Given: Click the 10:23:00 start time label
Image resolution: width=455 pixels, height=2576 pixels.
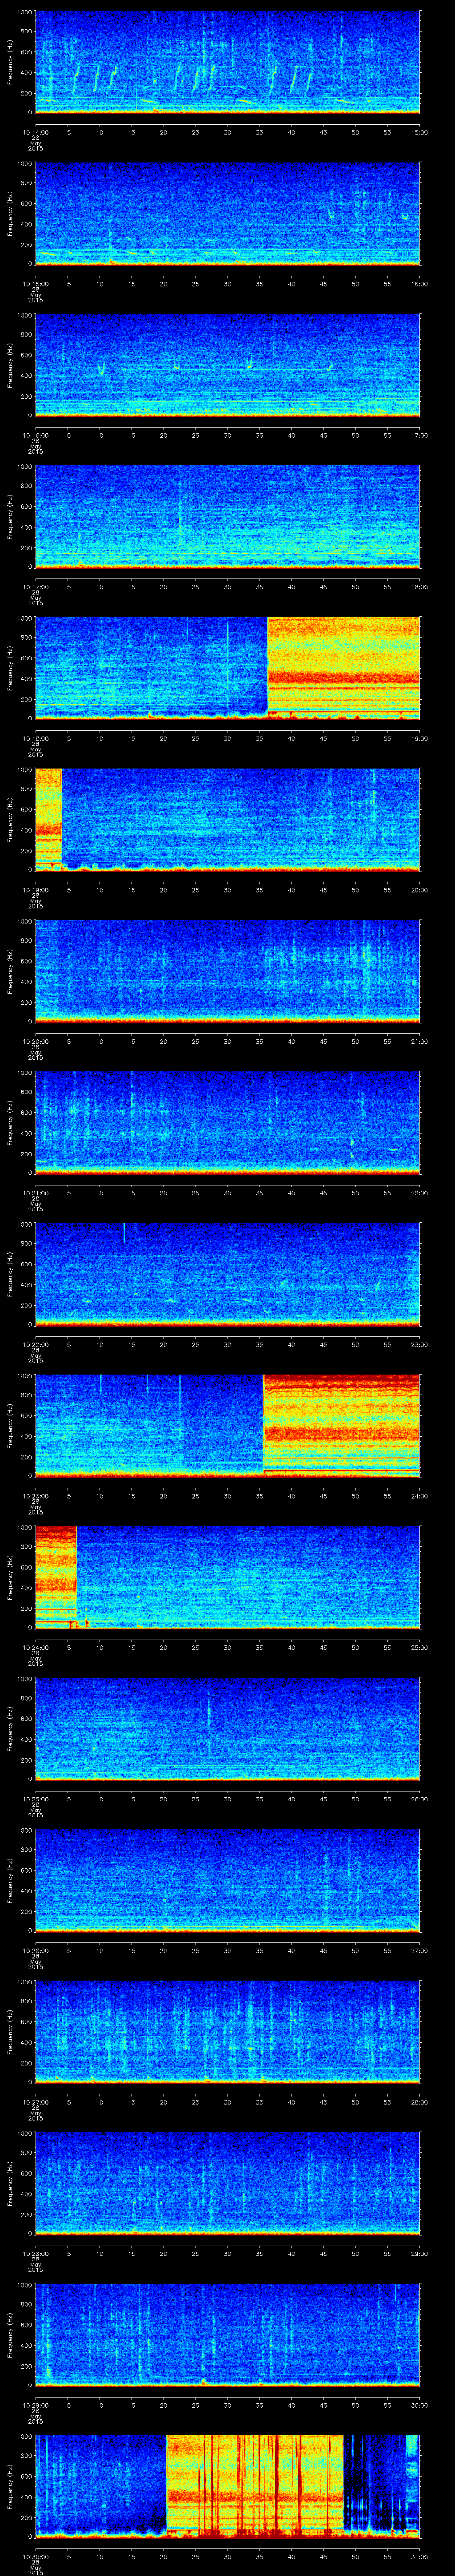Looking at the screenshot, I should (x=35, y=1495).
